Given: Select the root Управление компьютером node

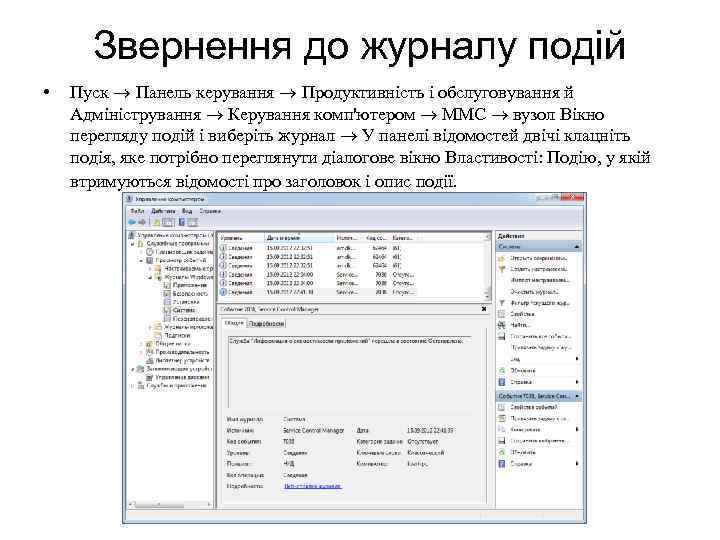Looking at the screenshot, I should [174, 235].
